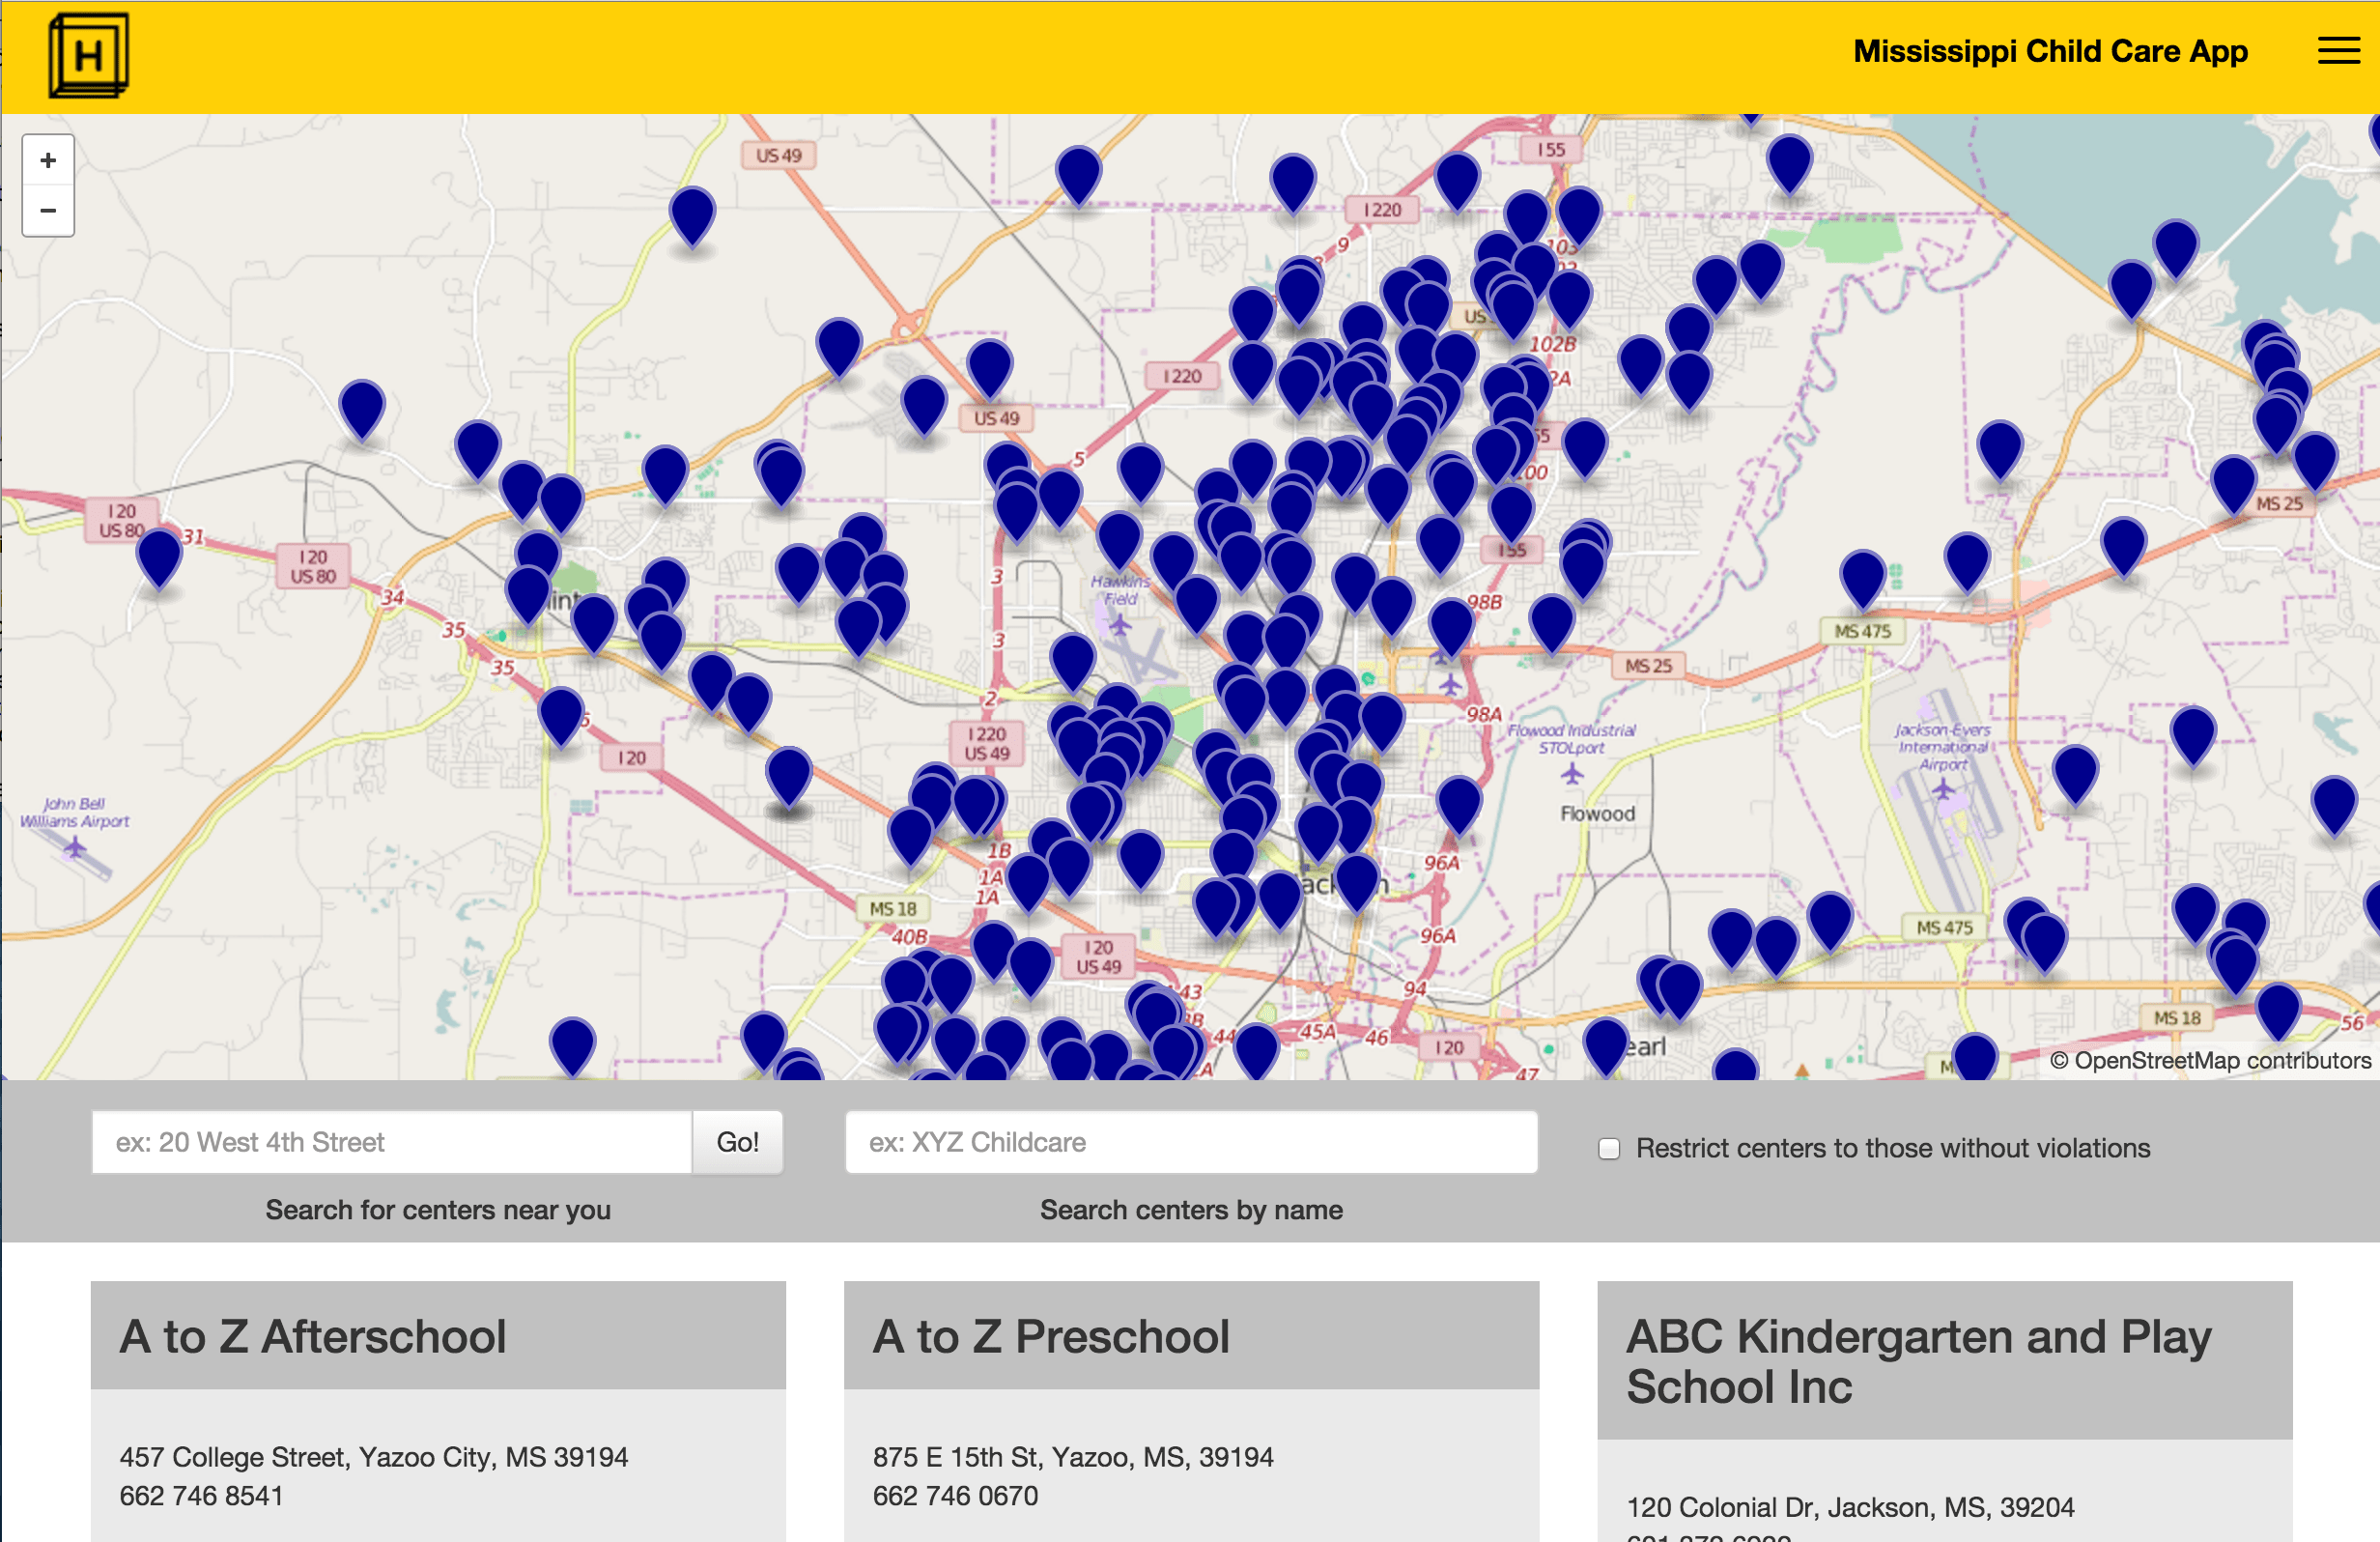Click the Mississippi Child Care App title
The width and height of the screenshot is (2380, 1542).
click(2050, 51)
